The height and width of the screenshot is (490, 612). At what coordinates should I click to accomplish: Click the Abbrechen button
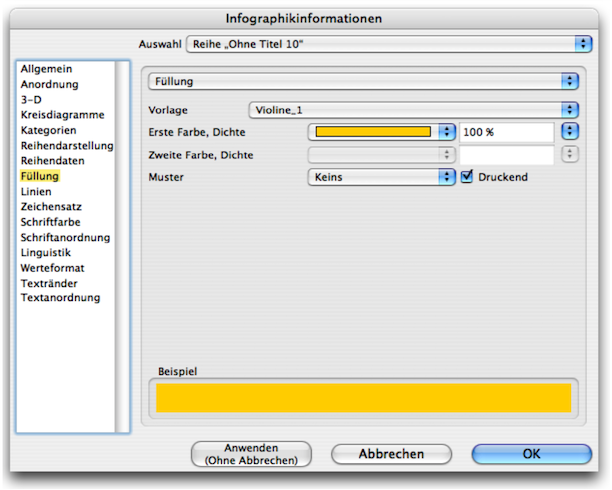[x=391, y=454]
